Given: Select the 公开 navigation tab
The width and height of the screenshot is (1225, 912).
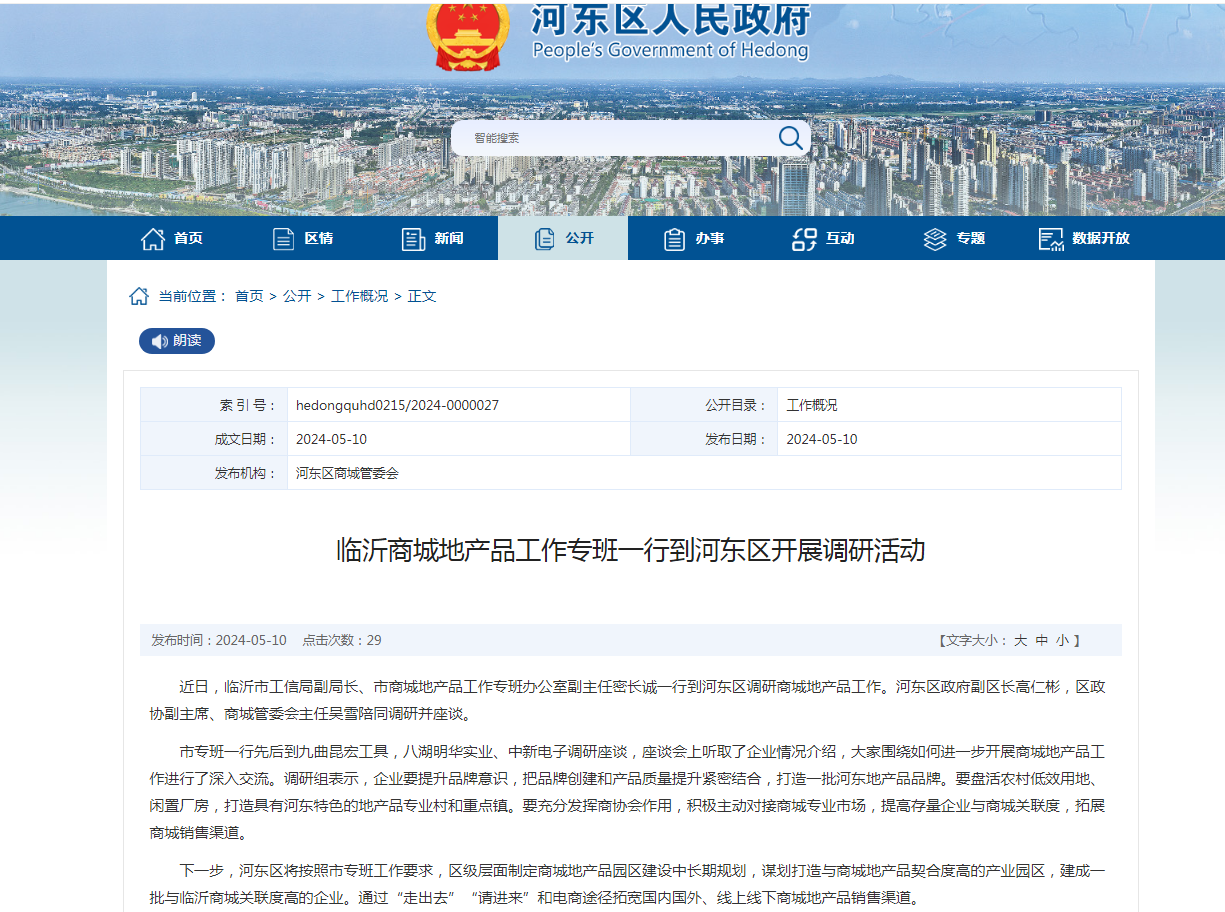Looking at the screenshot, I should pos(563,238).
